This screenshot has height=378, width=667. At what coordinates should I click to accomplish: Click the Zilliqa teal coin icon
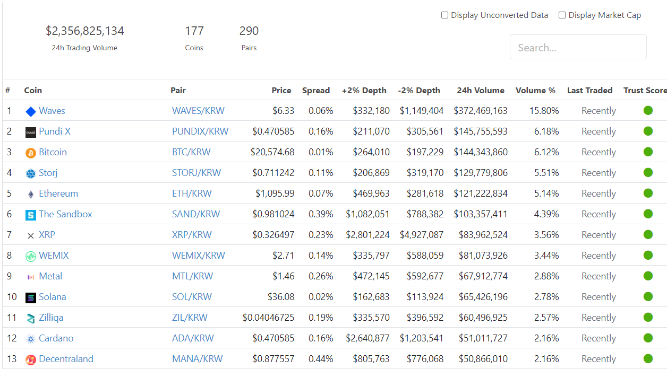click(31, 318)
